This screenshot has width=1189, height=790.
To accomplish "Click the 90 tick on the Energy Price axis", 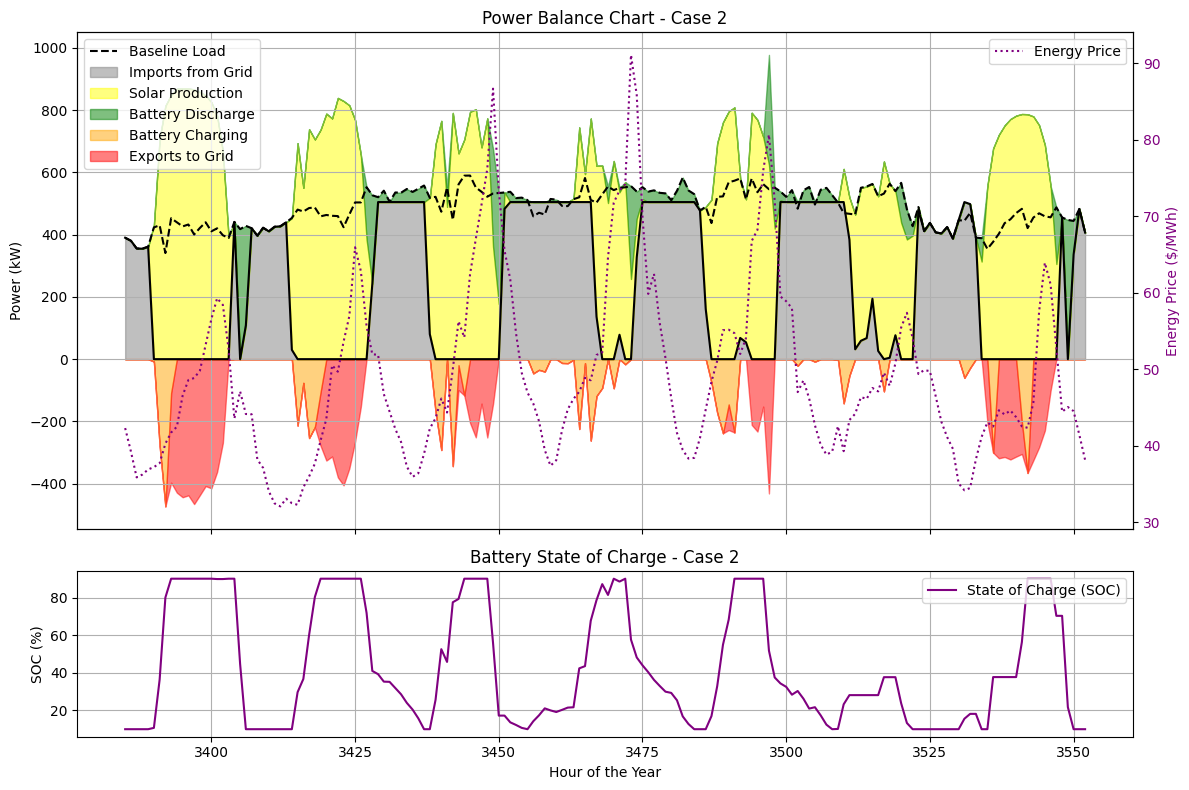I will click(1152, 64).
